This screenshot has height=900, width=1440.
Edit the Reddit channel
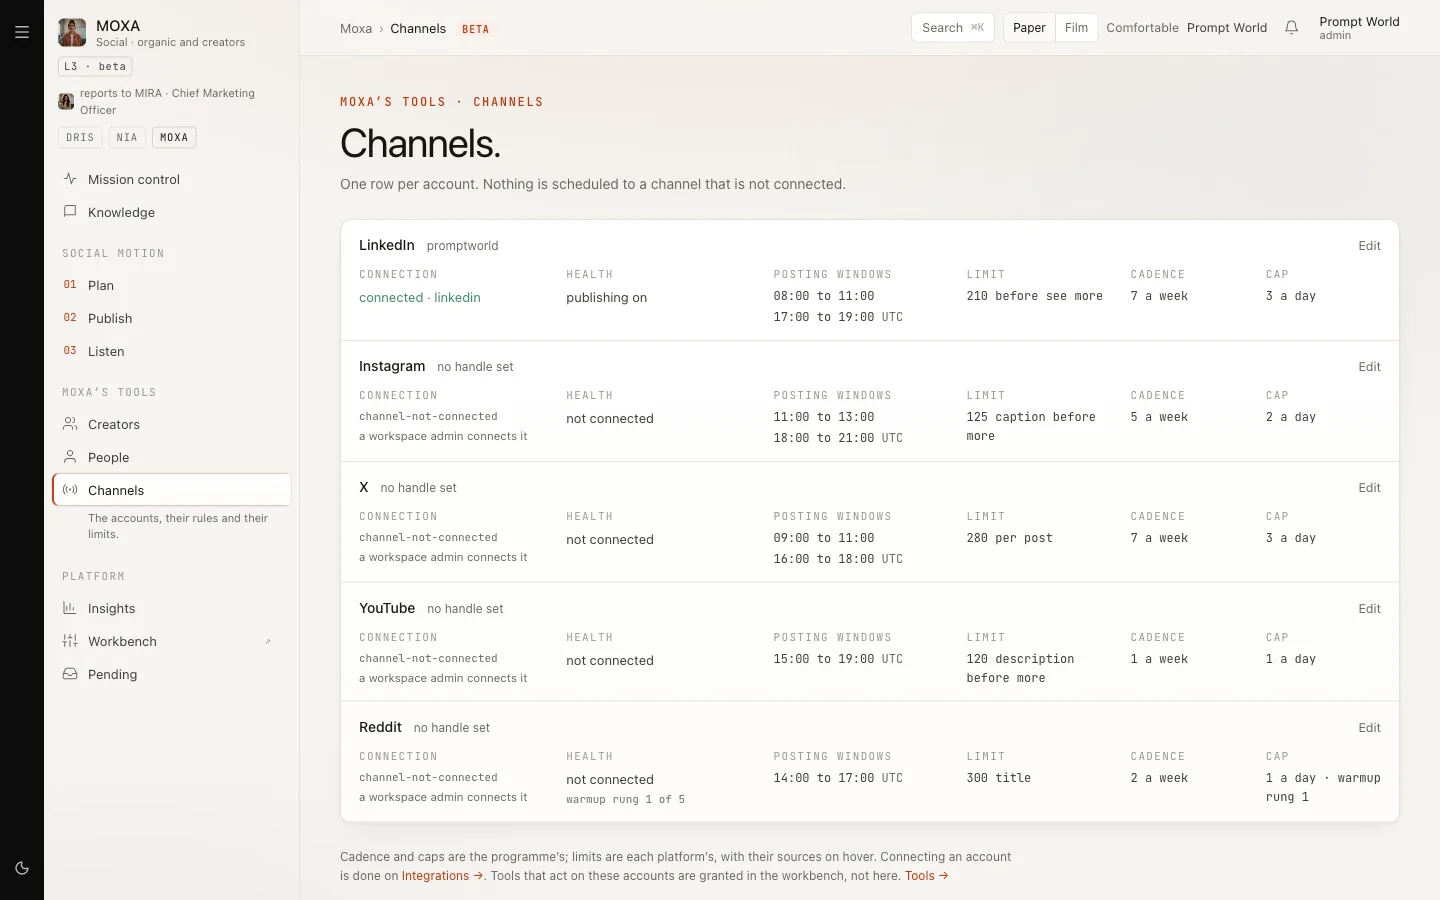coord(1369,728)
